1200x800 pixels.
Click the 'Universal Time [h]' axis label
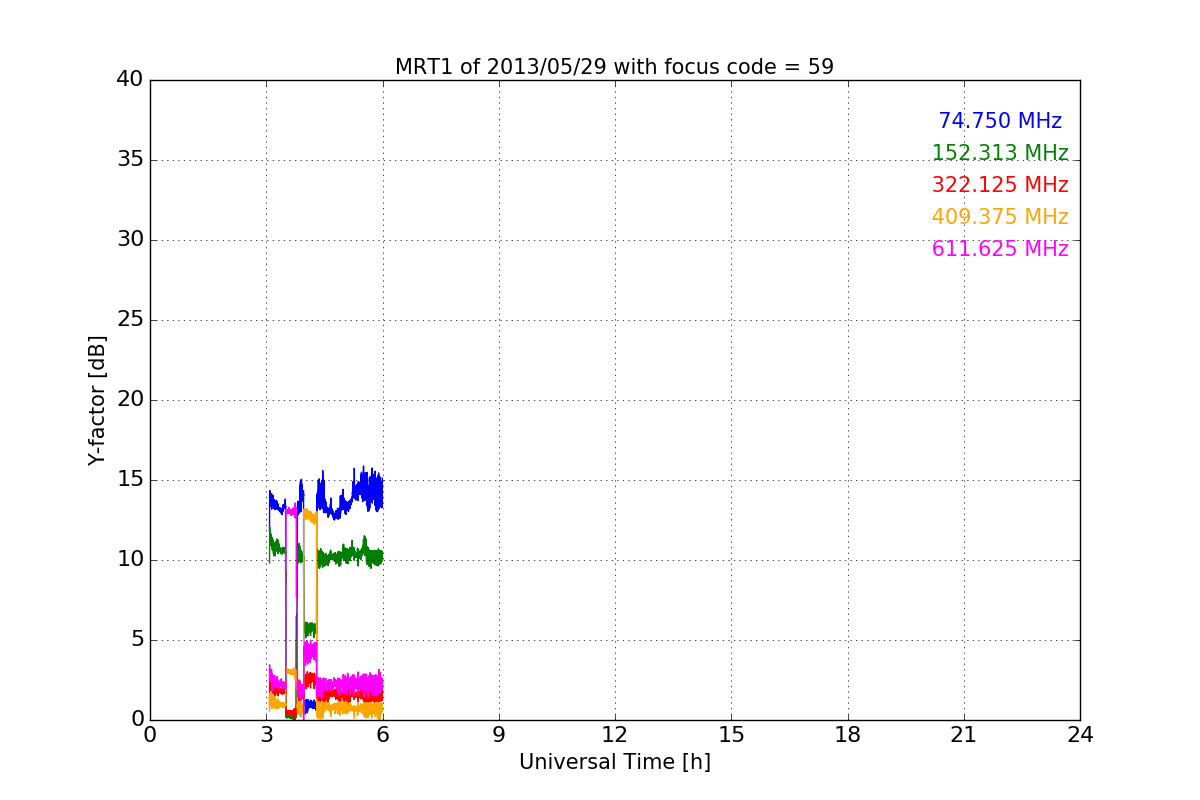tap(614, 762)
